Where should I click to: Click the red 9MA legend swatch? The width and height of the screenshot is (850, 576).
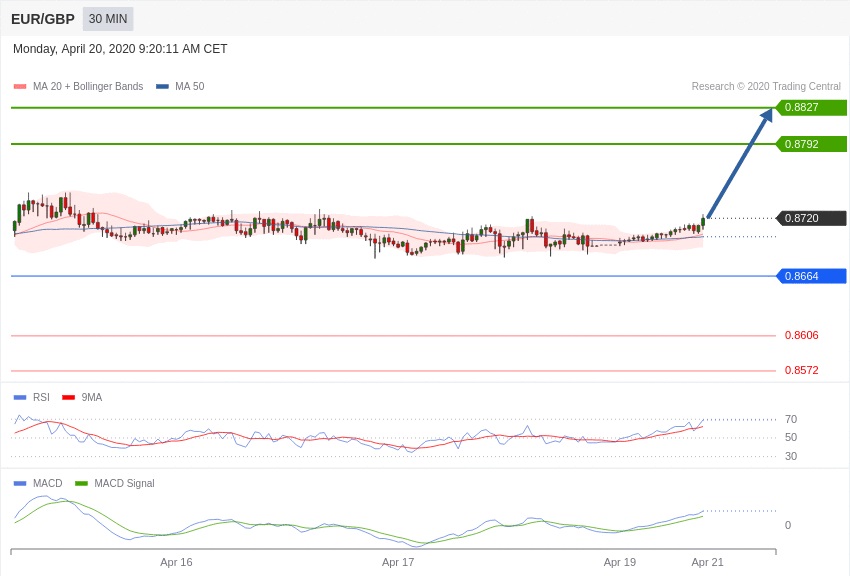[69, 397]
